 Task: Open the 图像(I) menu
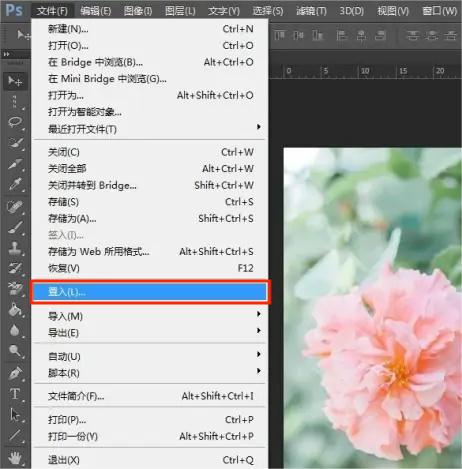pos(138,11)
